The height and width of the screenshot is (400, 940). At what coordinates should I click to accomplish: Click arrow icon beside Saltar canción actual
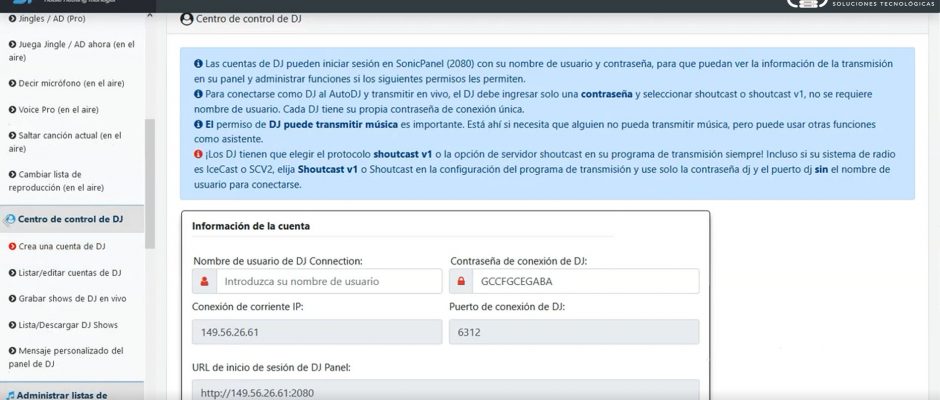(13, 136)
